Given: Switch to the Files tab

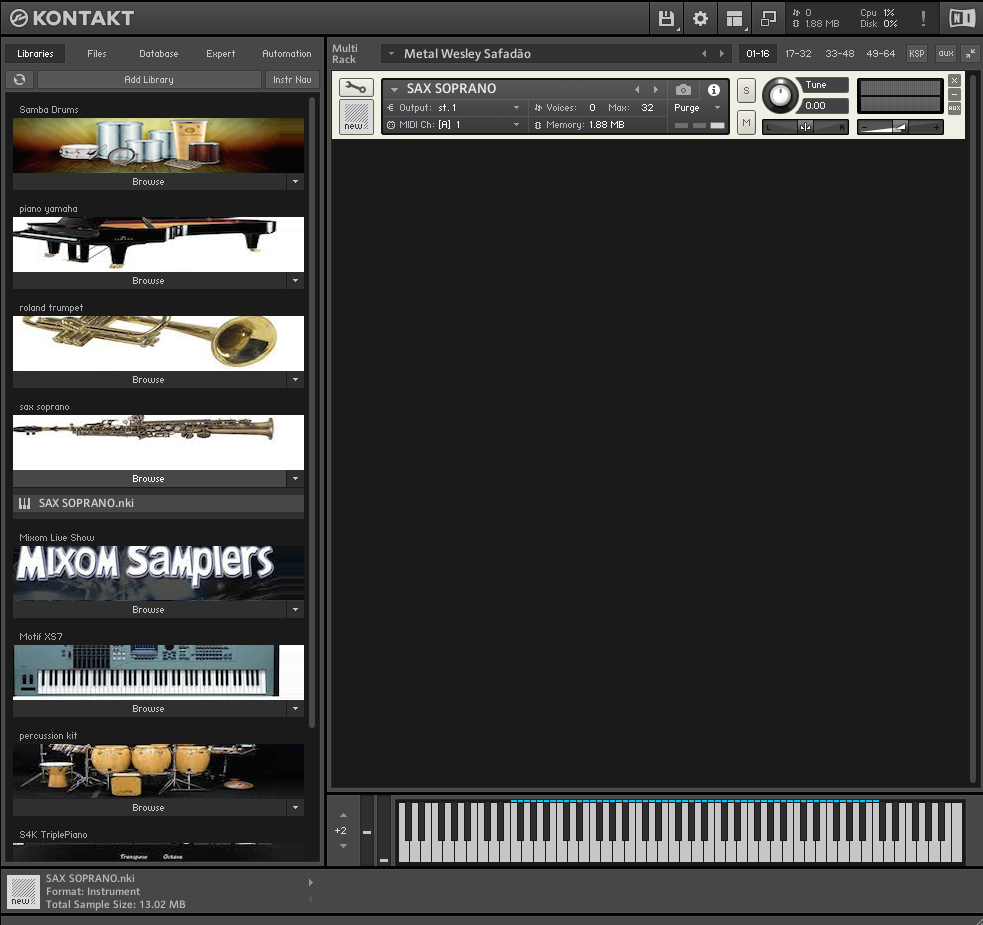Looking at the screenshot, I should pos(97,54).
